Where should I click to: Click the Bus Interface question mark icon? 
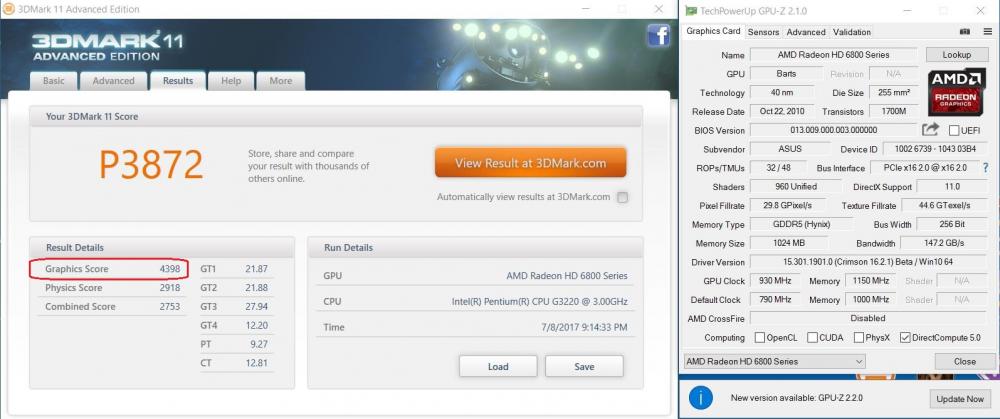click(x=985, y=168)
